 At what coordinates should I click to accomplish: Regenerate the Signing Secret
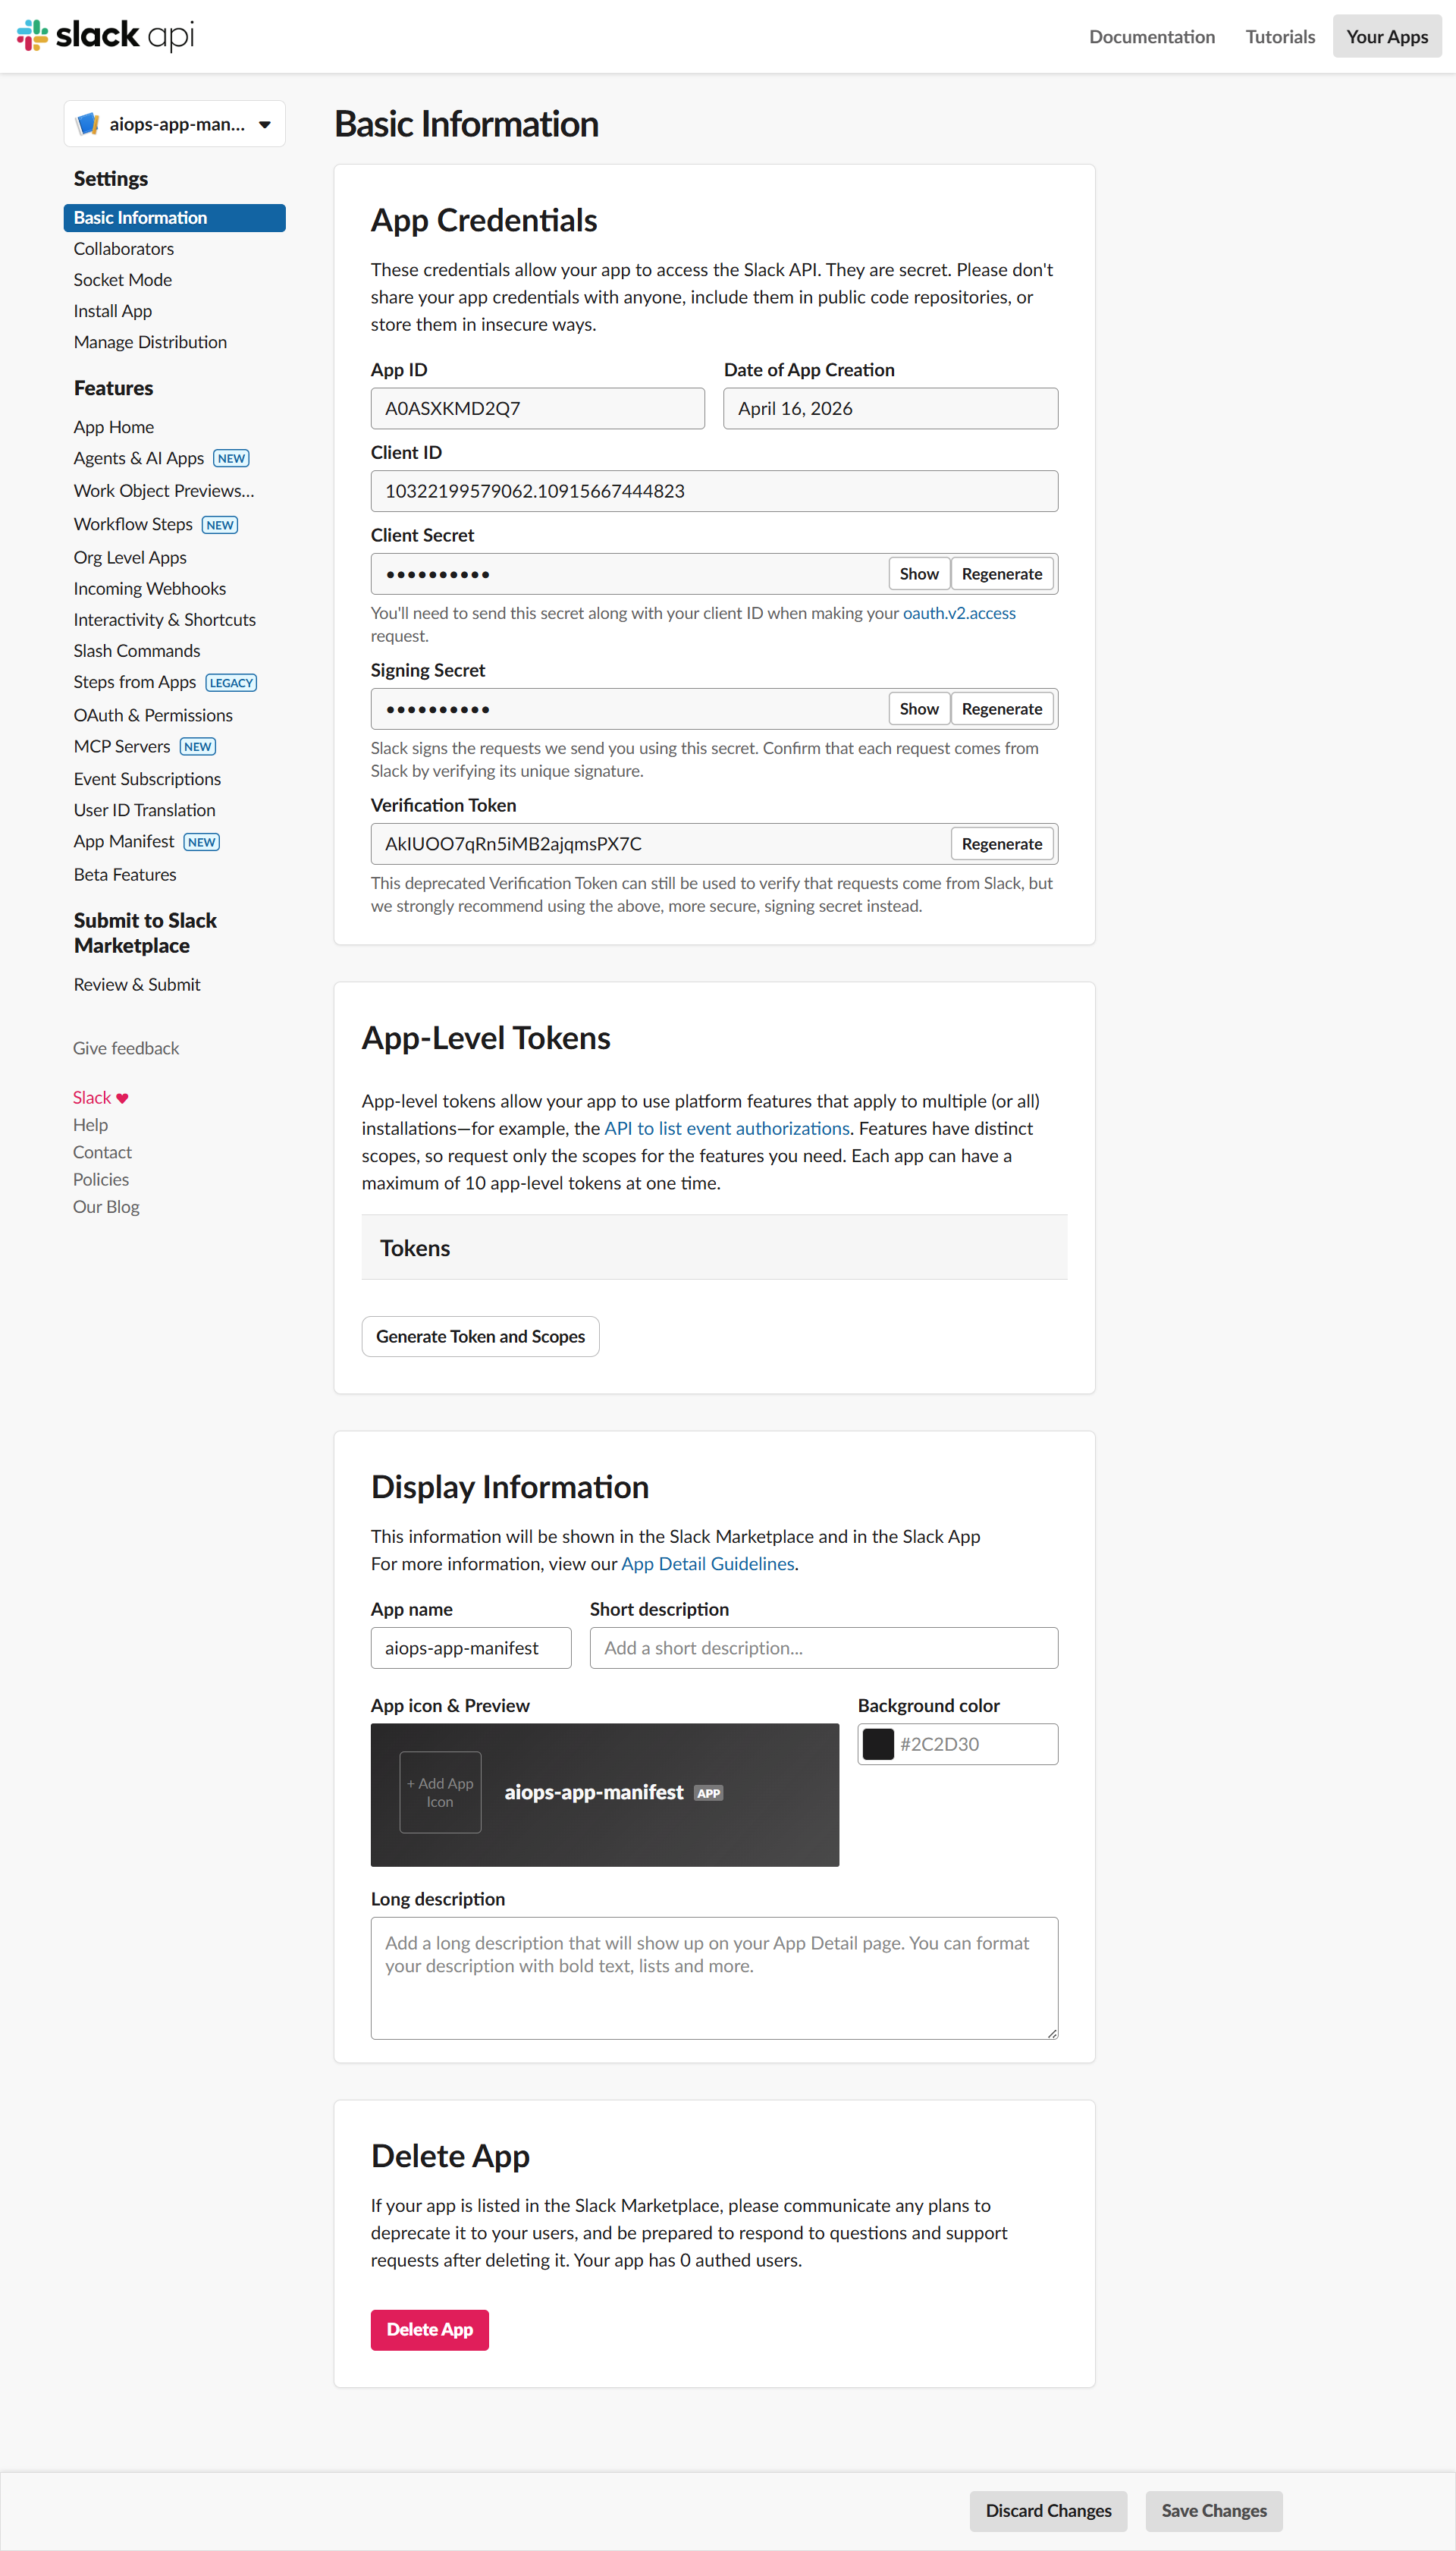click(x=1002, y=709)
